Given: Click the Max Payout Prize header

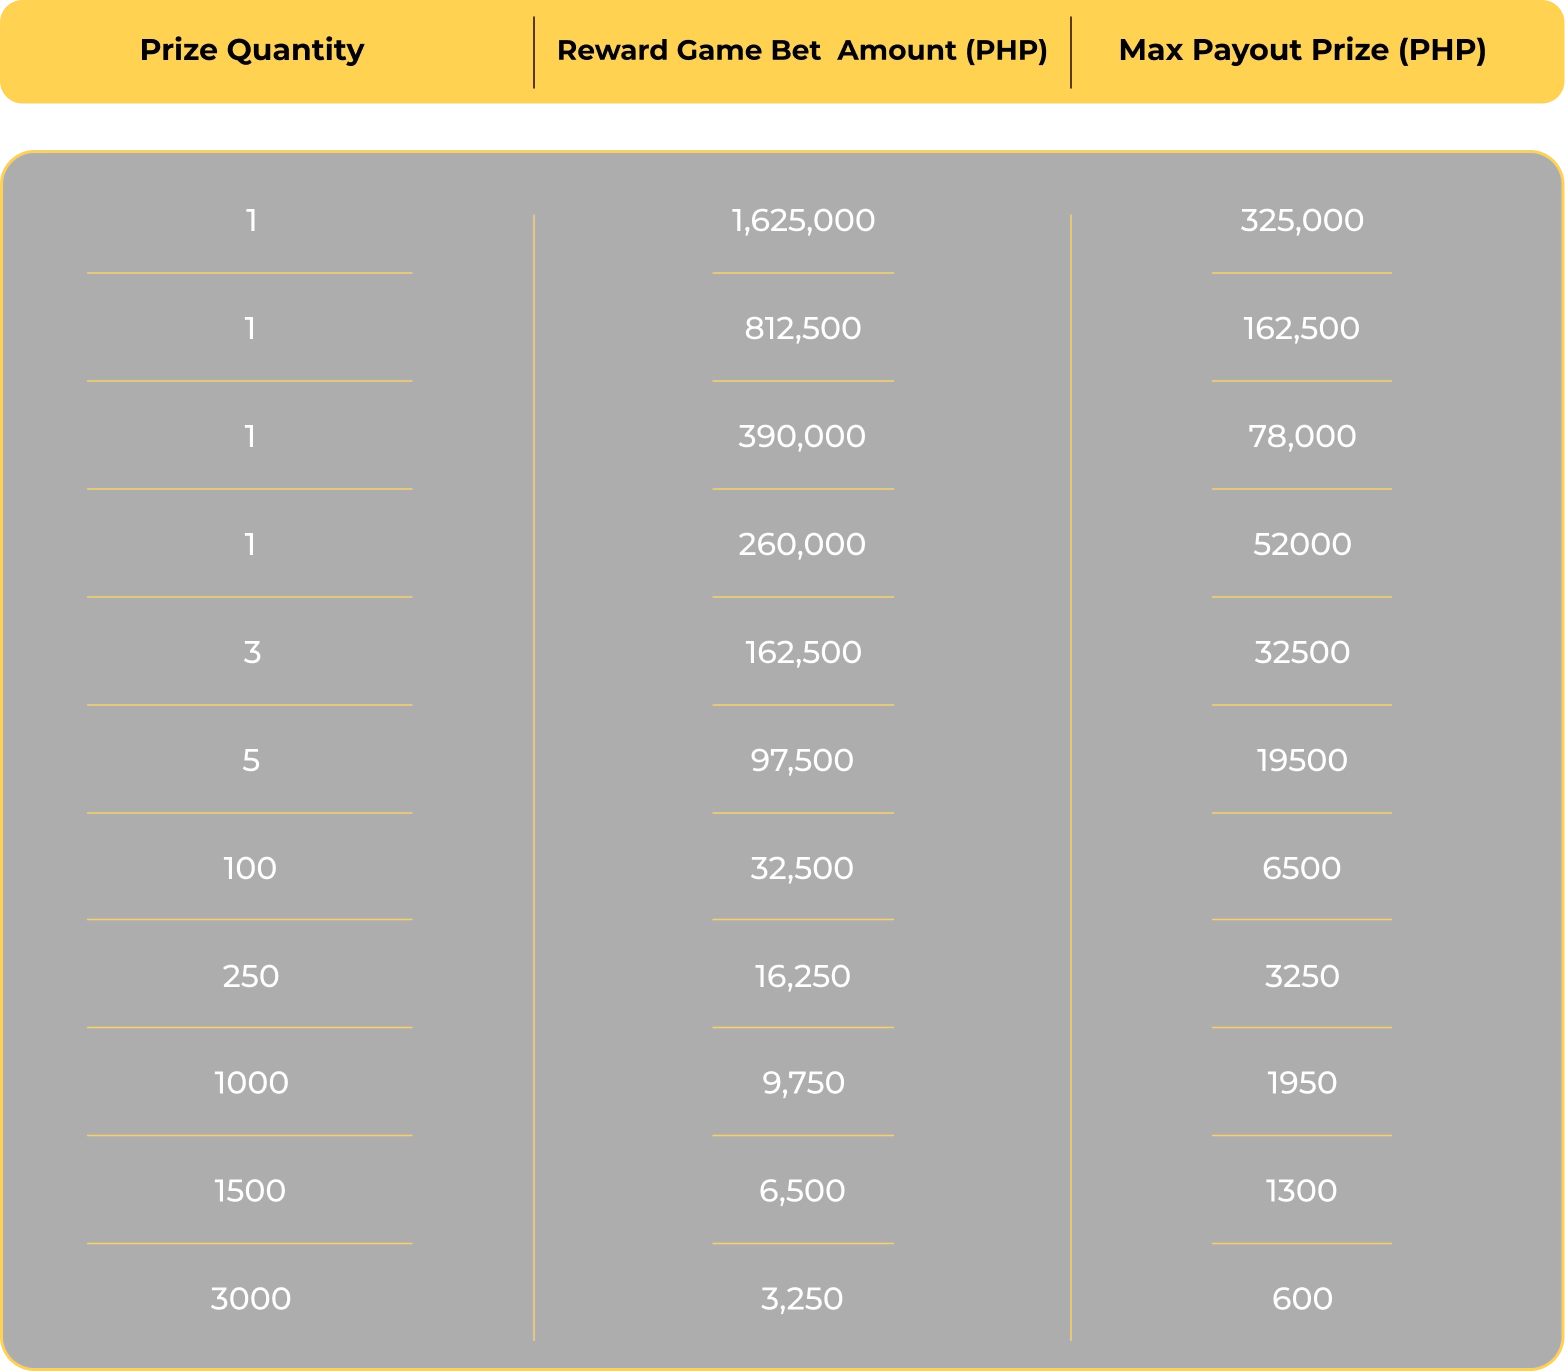Looking at the screenshot, I should (x=1302, y=50).
